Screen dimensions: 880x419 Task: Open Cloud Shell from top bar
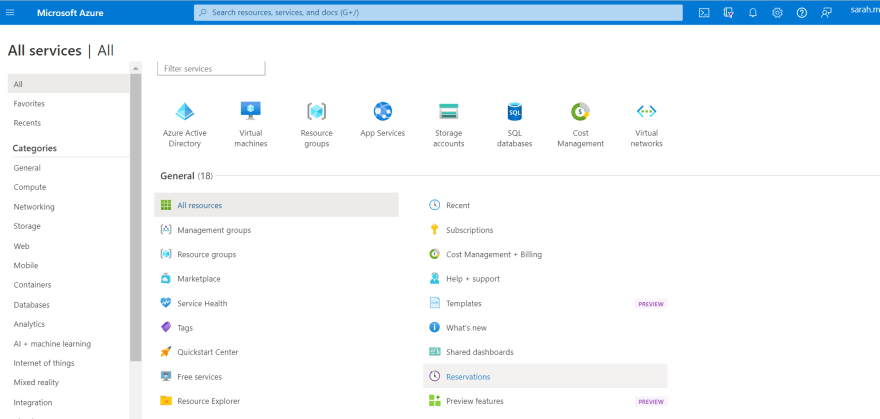[x=704, y=13]
